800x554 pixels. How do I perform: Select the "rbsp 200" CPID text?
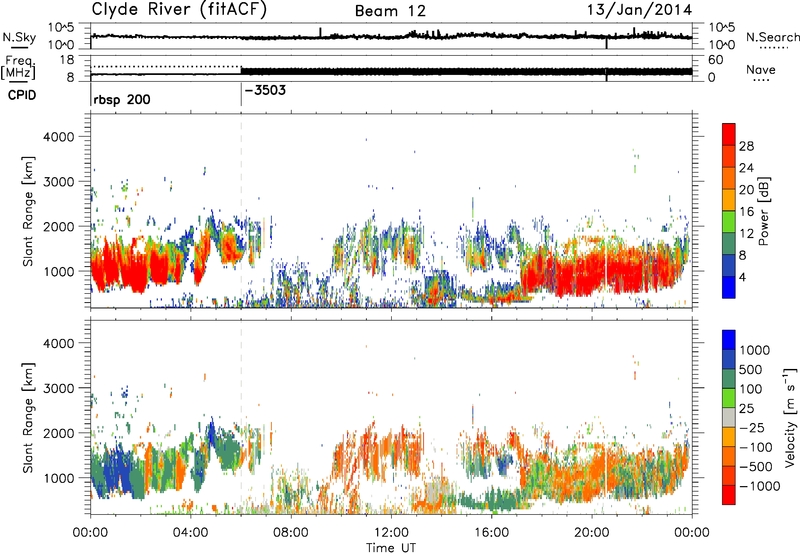coord(122,99)
